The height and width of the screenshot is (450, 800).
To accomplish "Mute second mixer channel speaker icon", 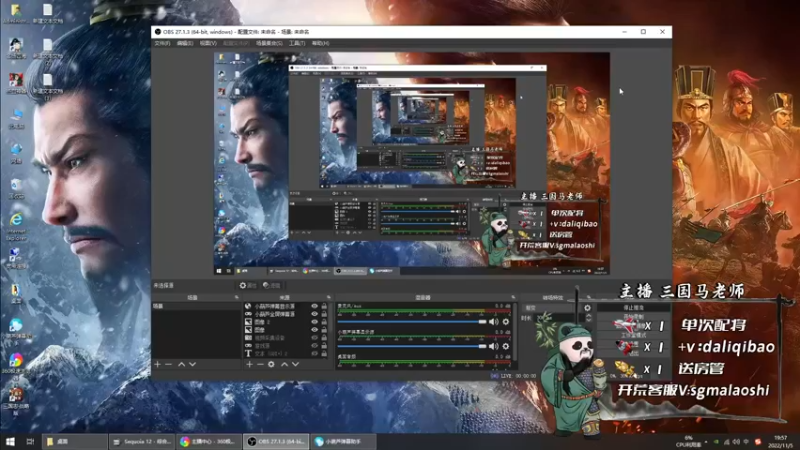I will 493,346.
